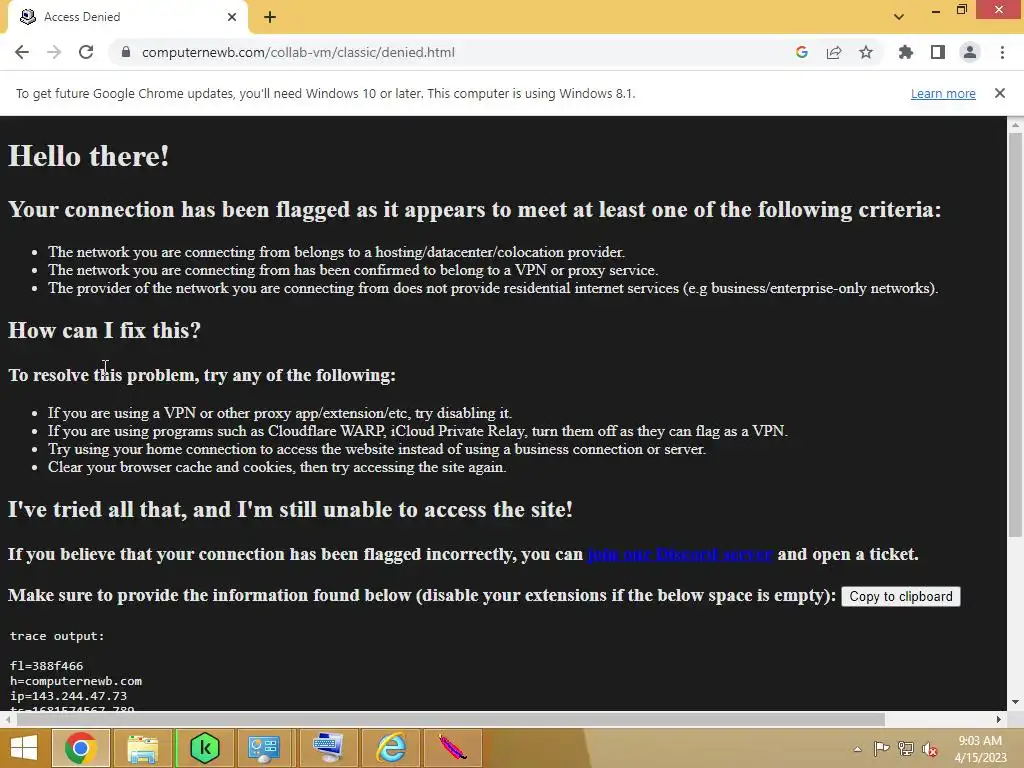Click the forward navigation arrow
The width and height of the screenshot is (1024, 768).
point(54,52)
